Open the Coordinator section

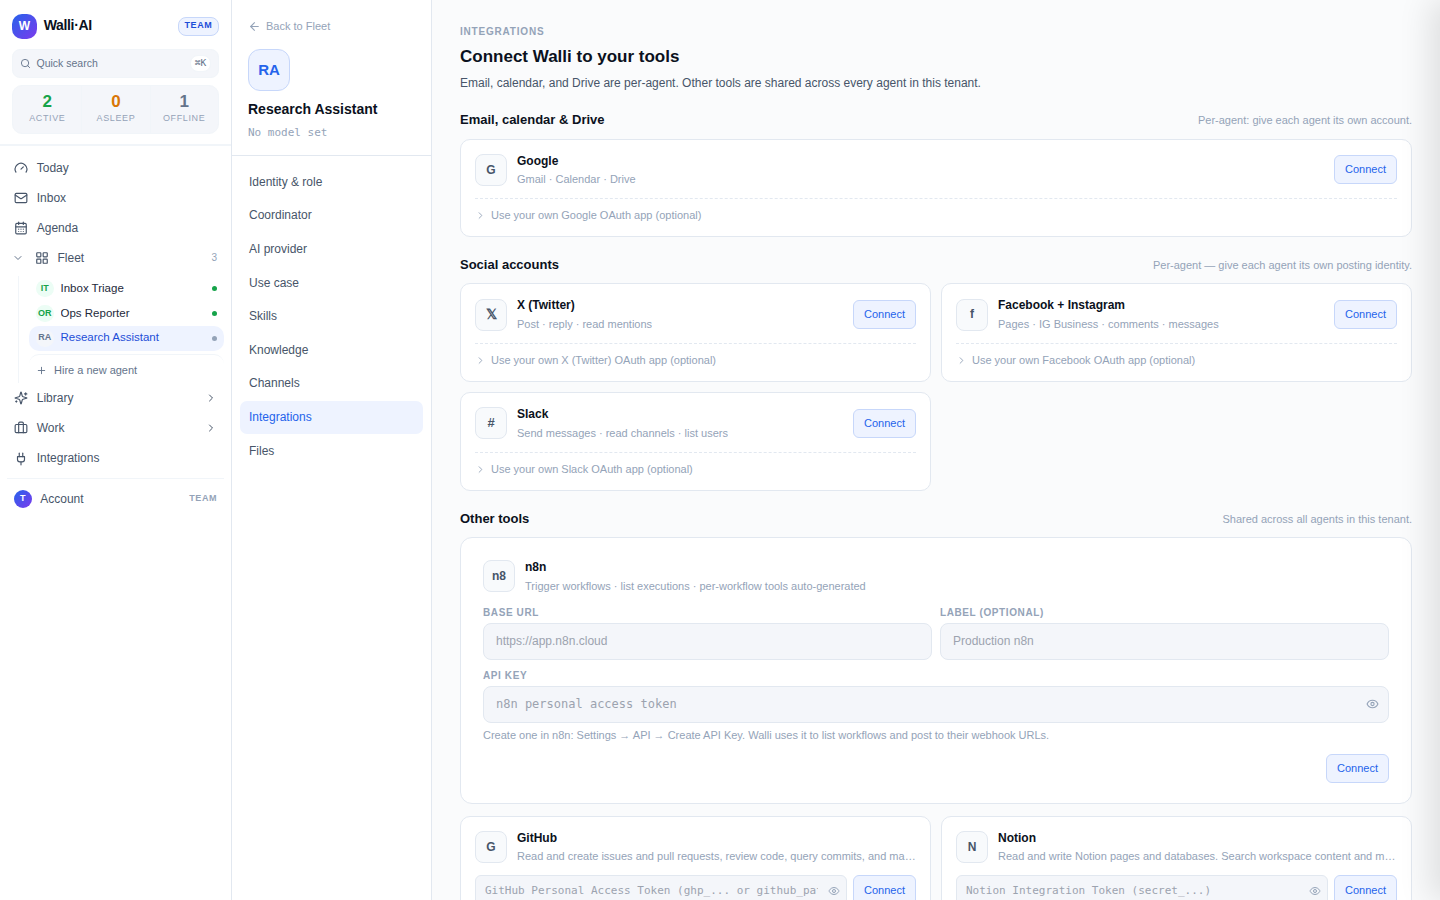[331, 215]
